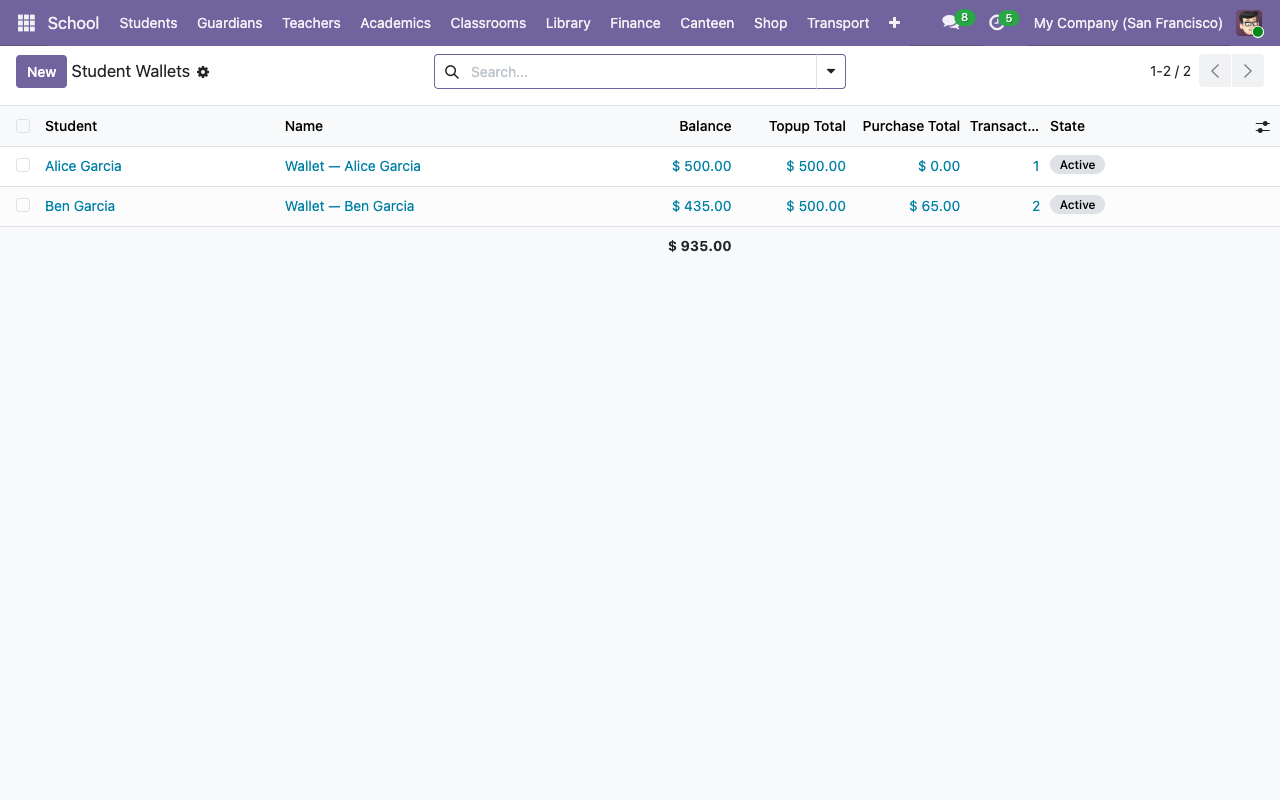Click the $ 935.00 balance total

point(700,246)
